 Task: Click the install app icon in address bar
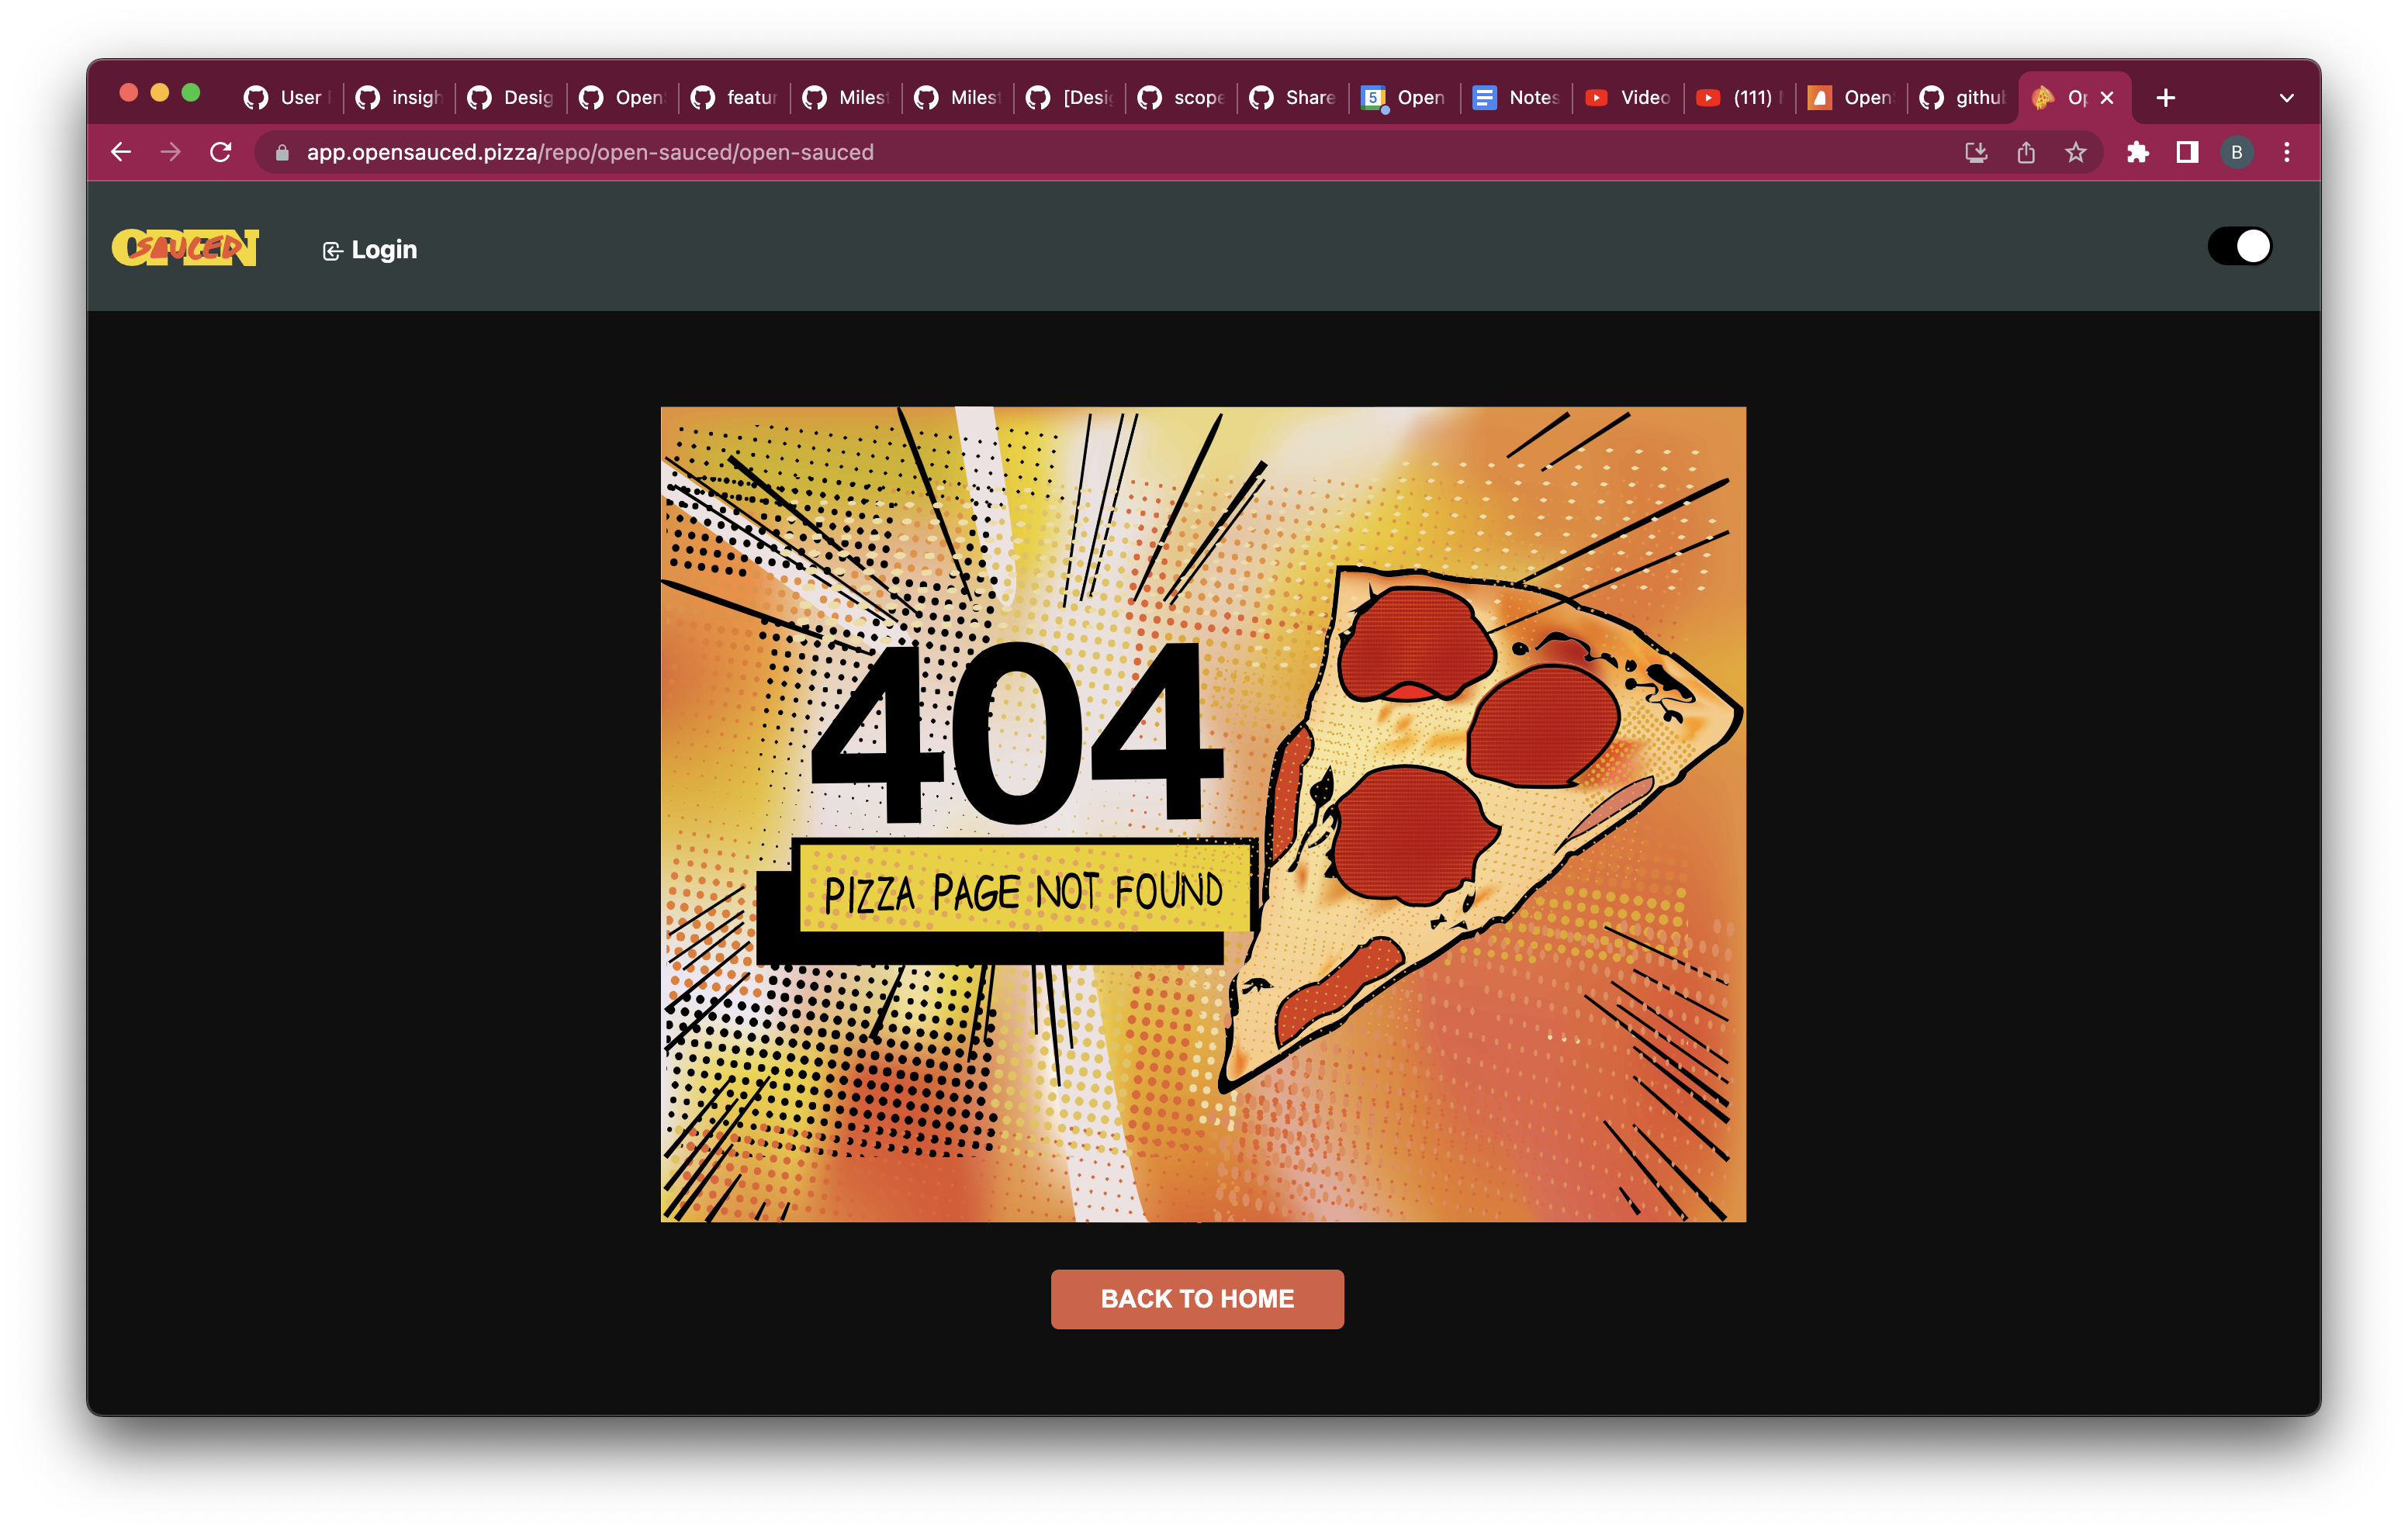(x=1975, y=152)
